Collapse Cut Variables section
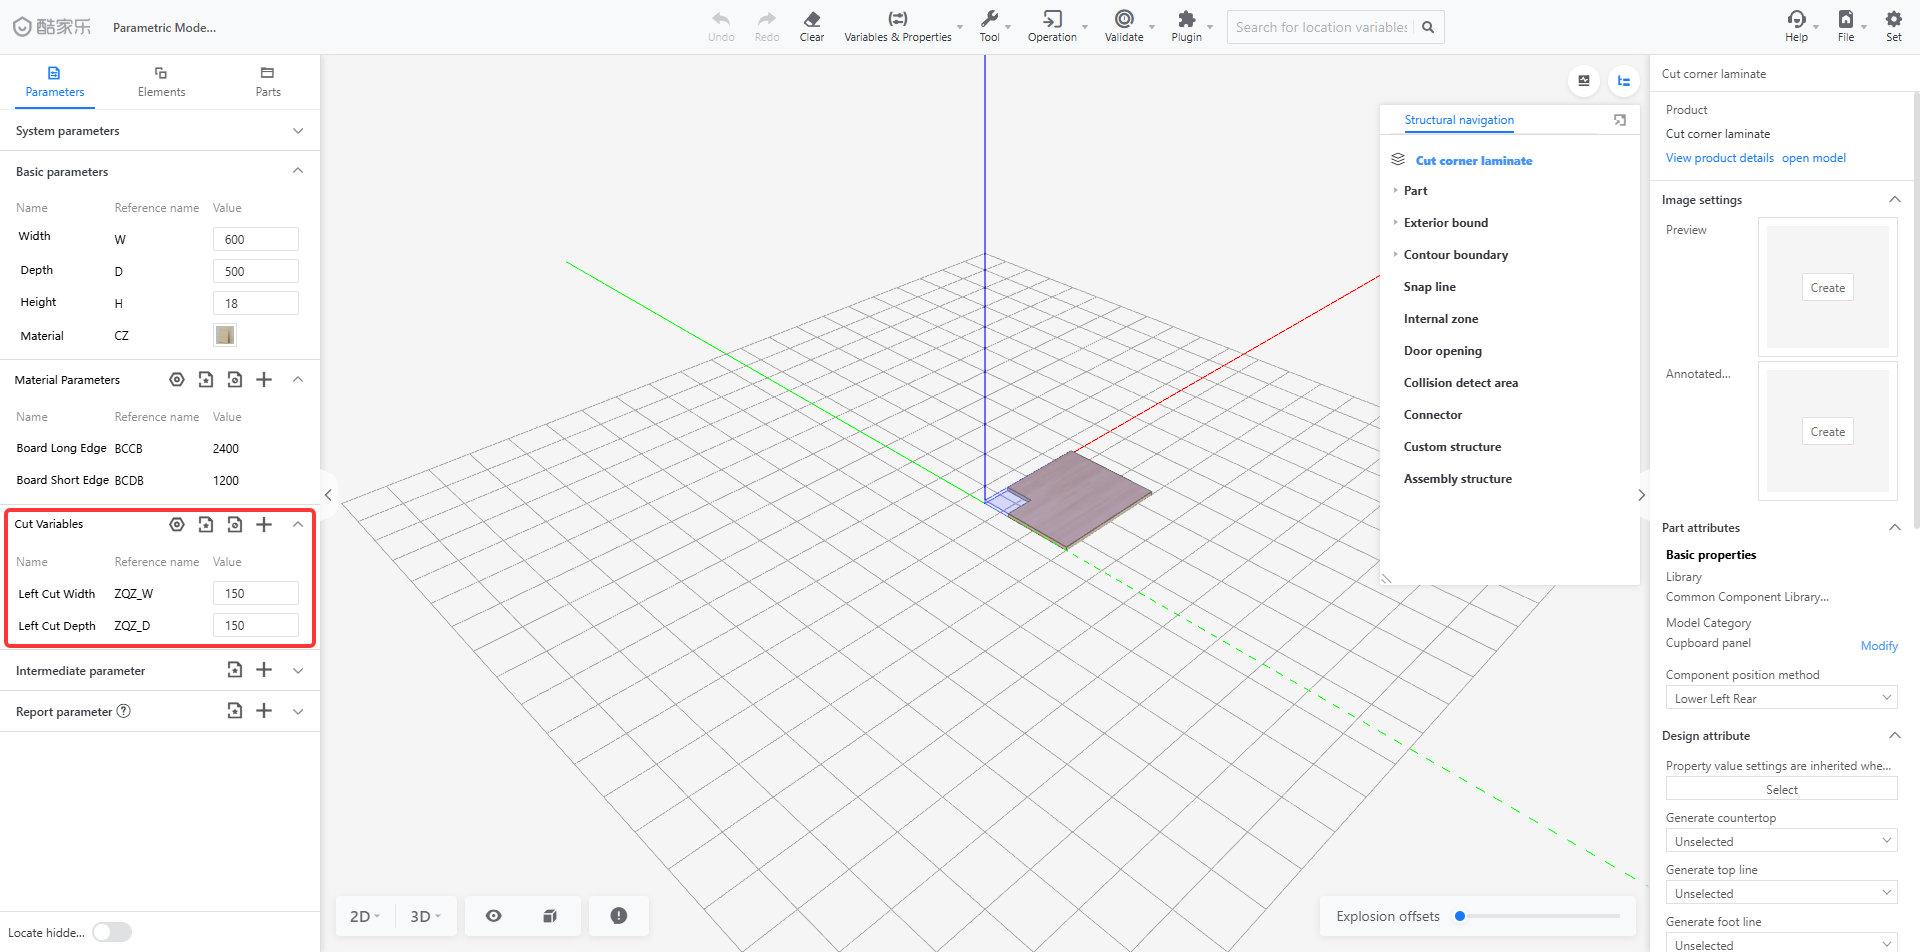 pyautogui.click(x=298, y=525)
